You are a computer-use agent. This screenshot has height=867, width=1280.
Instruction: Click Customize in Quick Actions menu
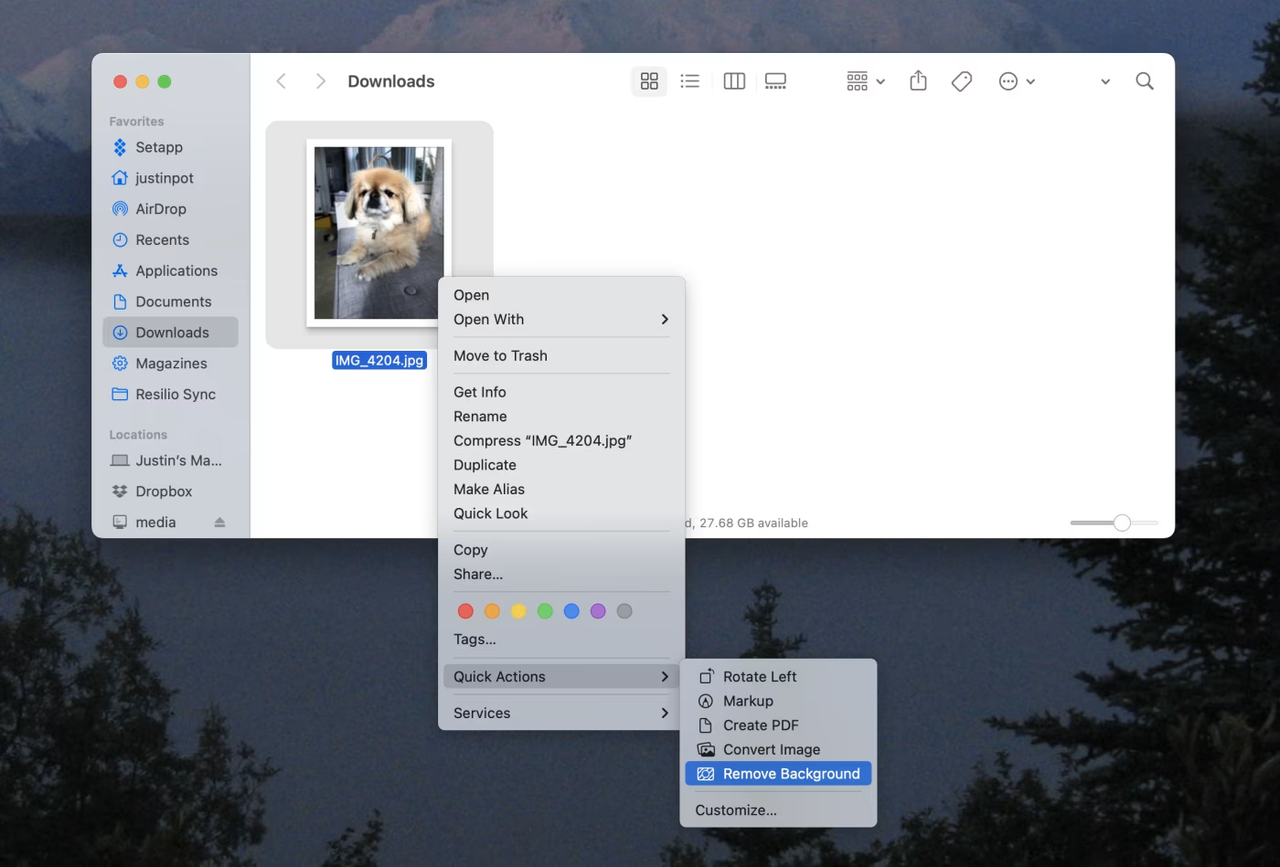click(735, 810)
